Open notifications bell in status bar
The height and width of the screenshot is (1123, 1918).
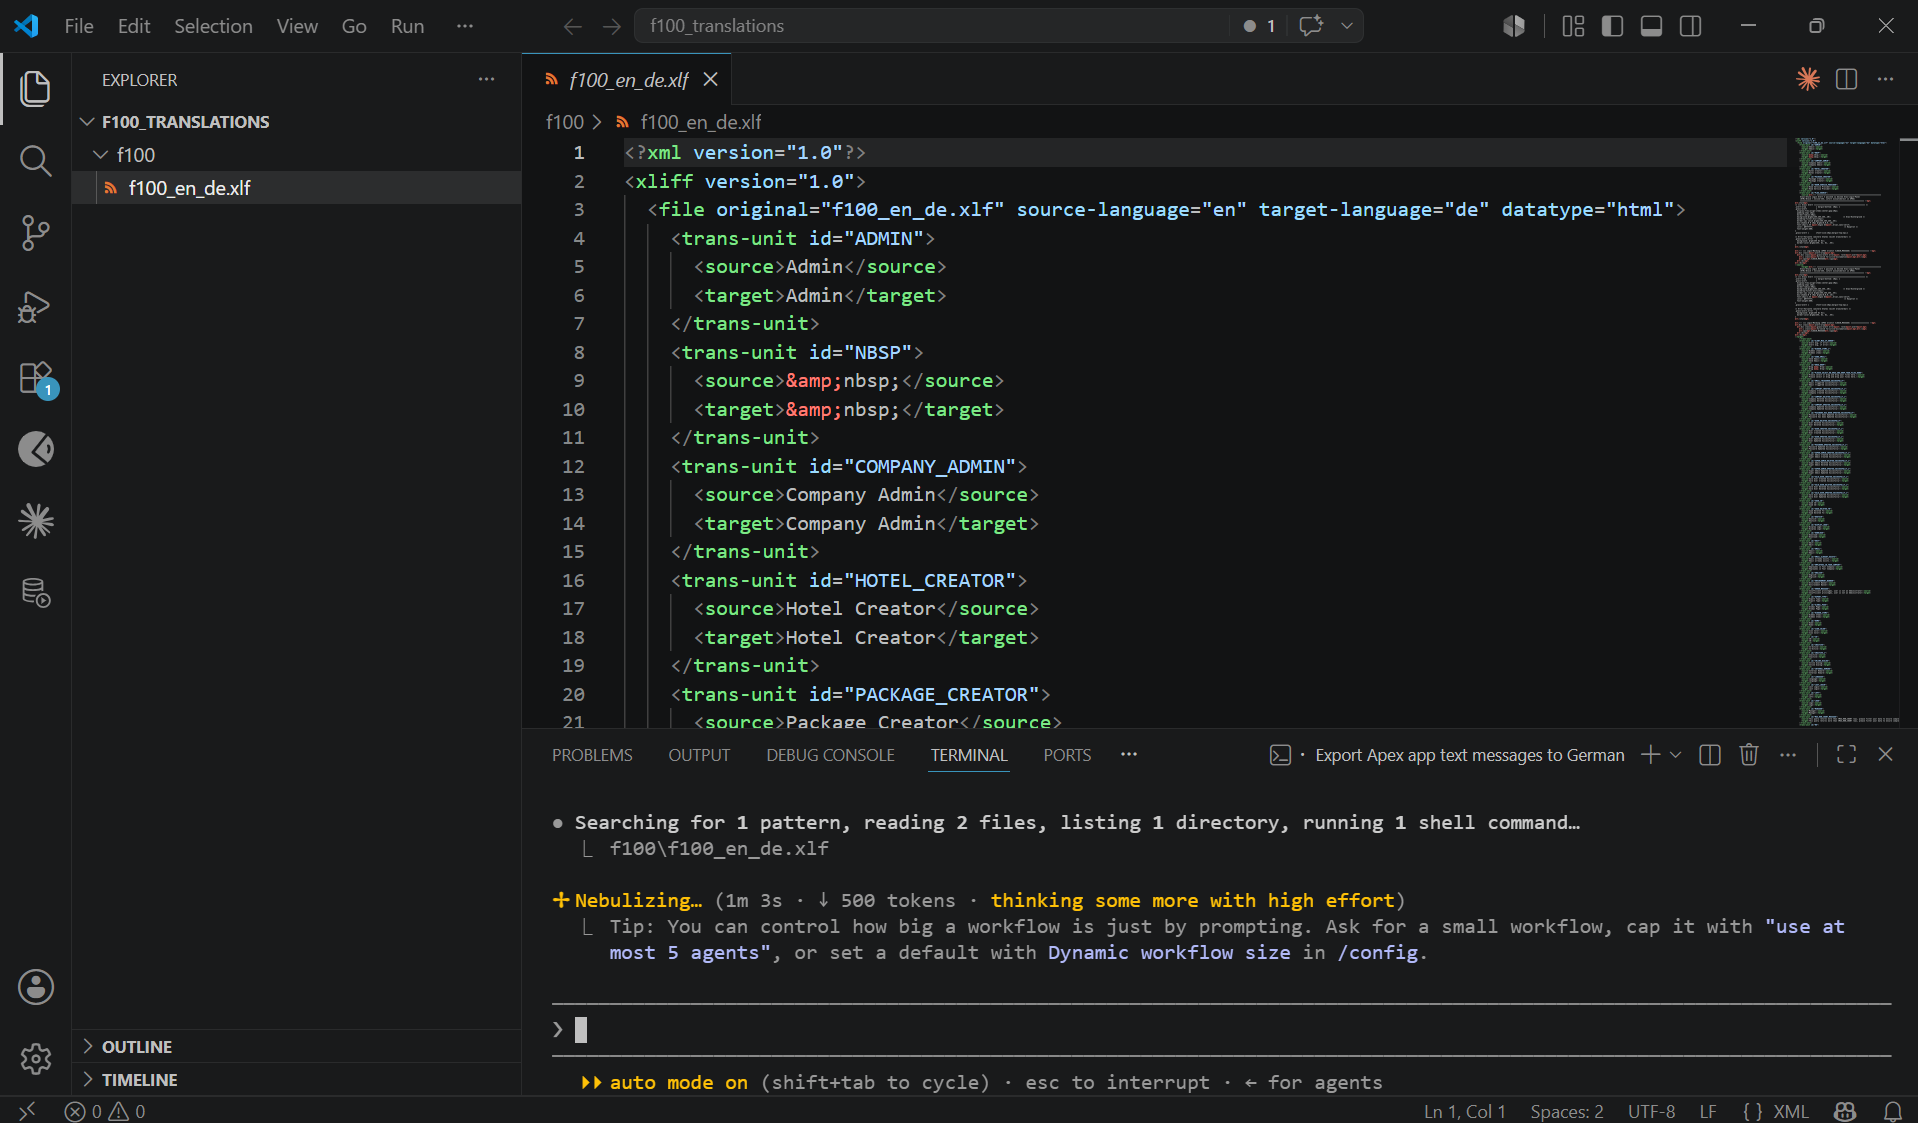point(1892,1111)
